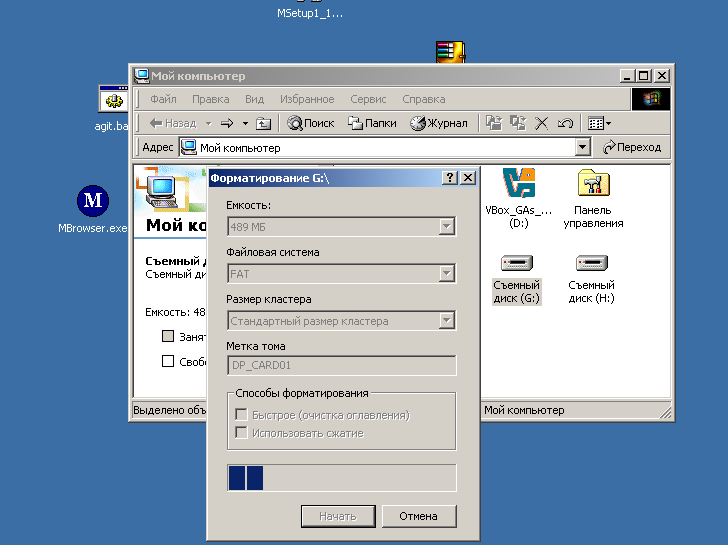Click the Copy To toolbar icon
Image resolution: width=728 pixels, height=545 pixels.
pyautogui.click(x=518, y=123)
